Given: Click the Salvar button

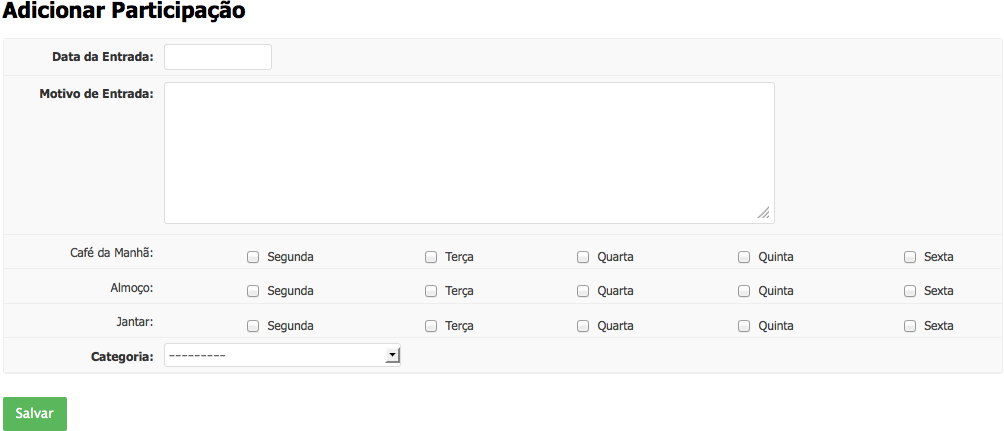Looking at the screenshot, I should coord(35,414).
